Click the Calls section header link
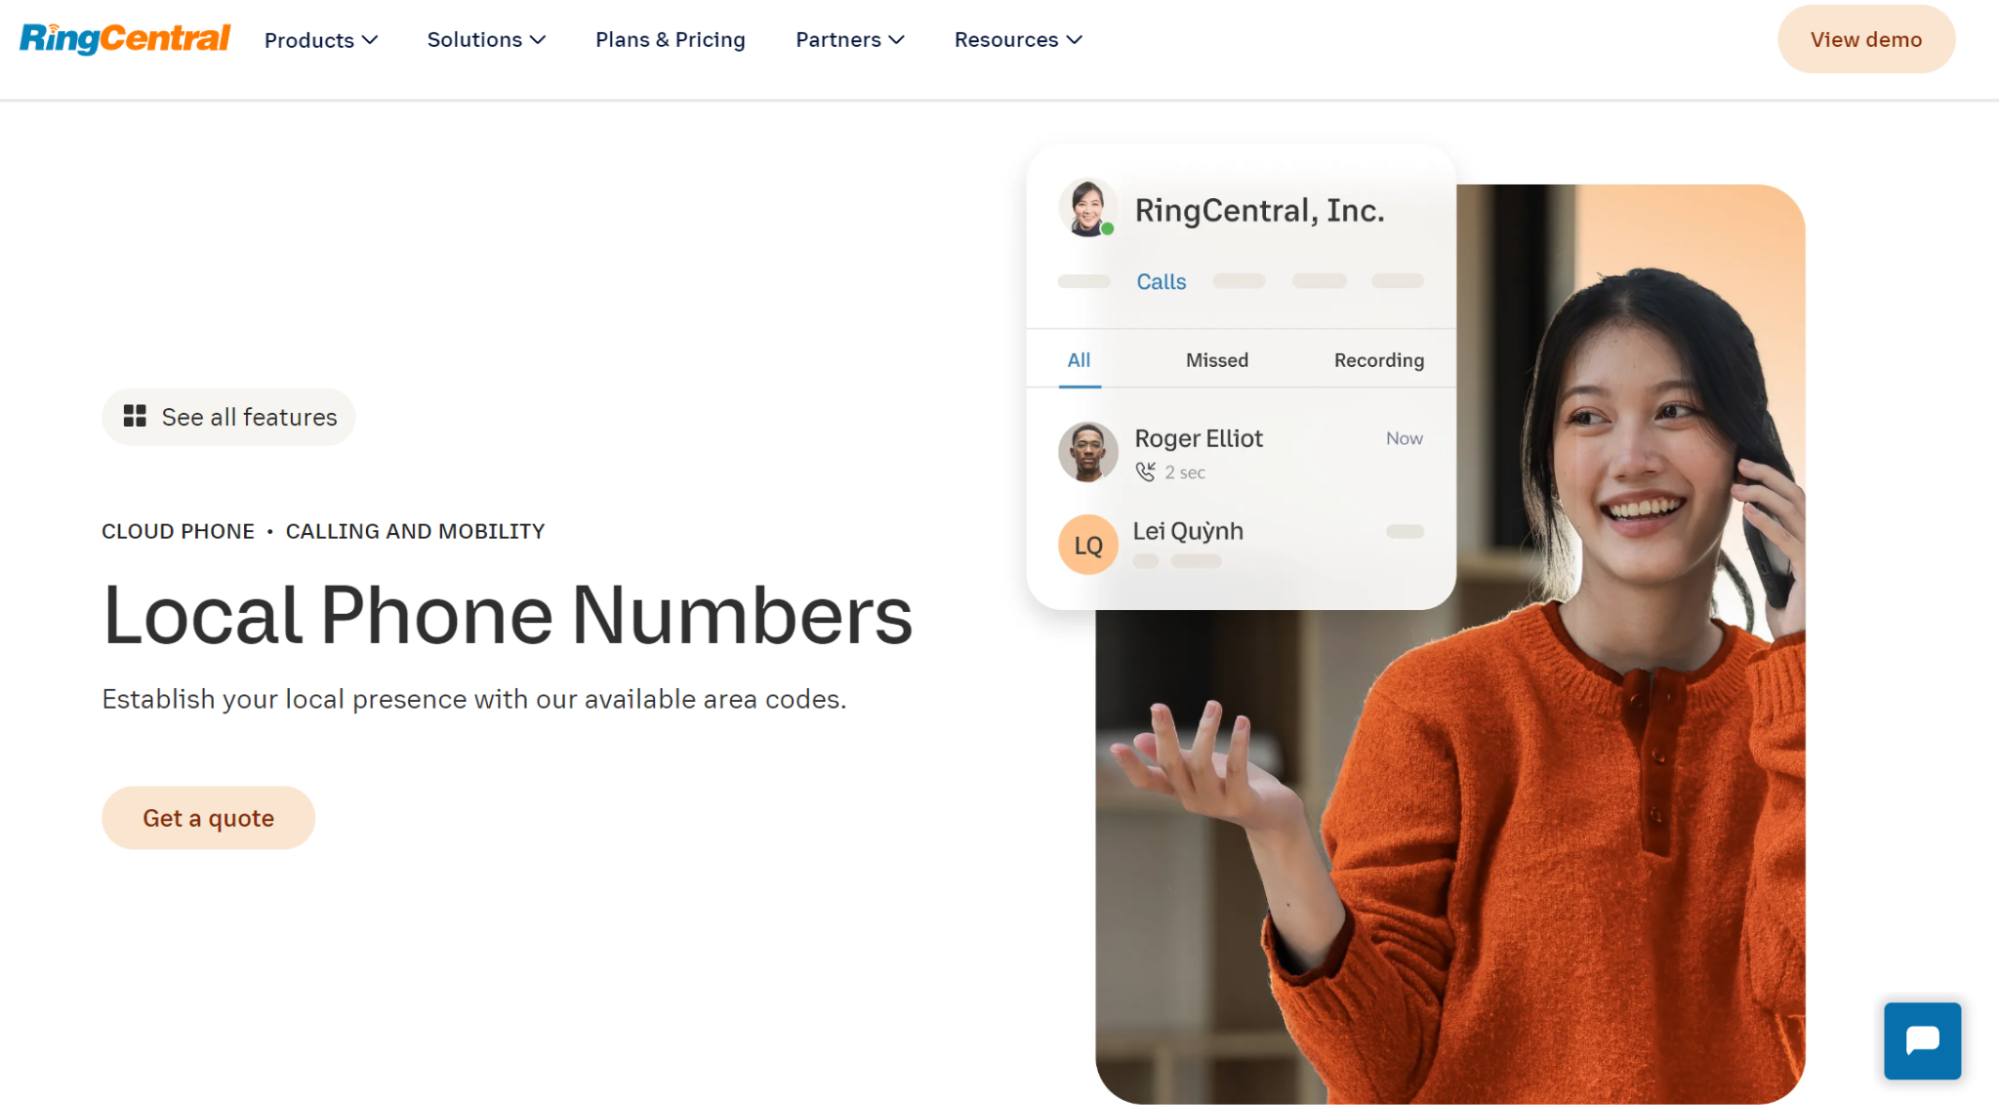 (1162, 281)
